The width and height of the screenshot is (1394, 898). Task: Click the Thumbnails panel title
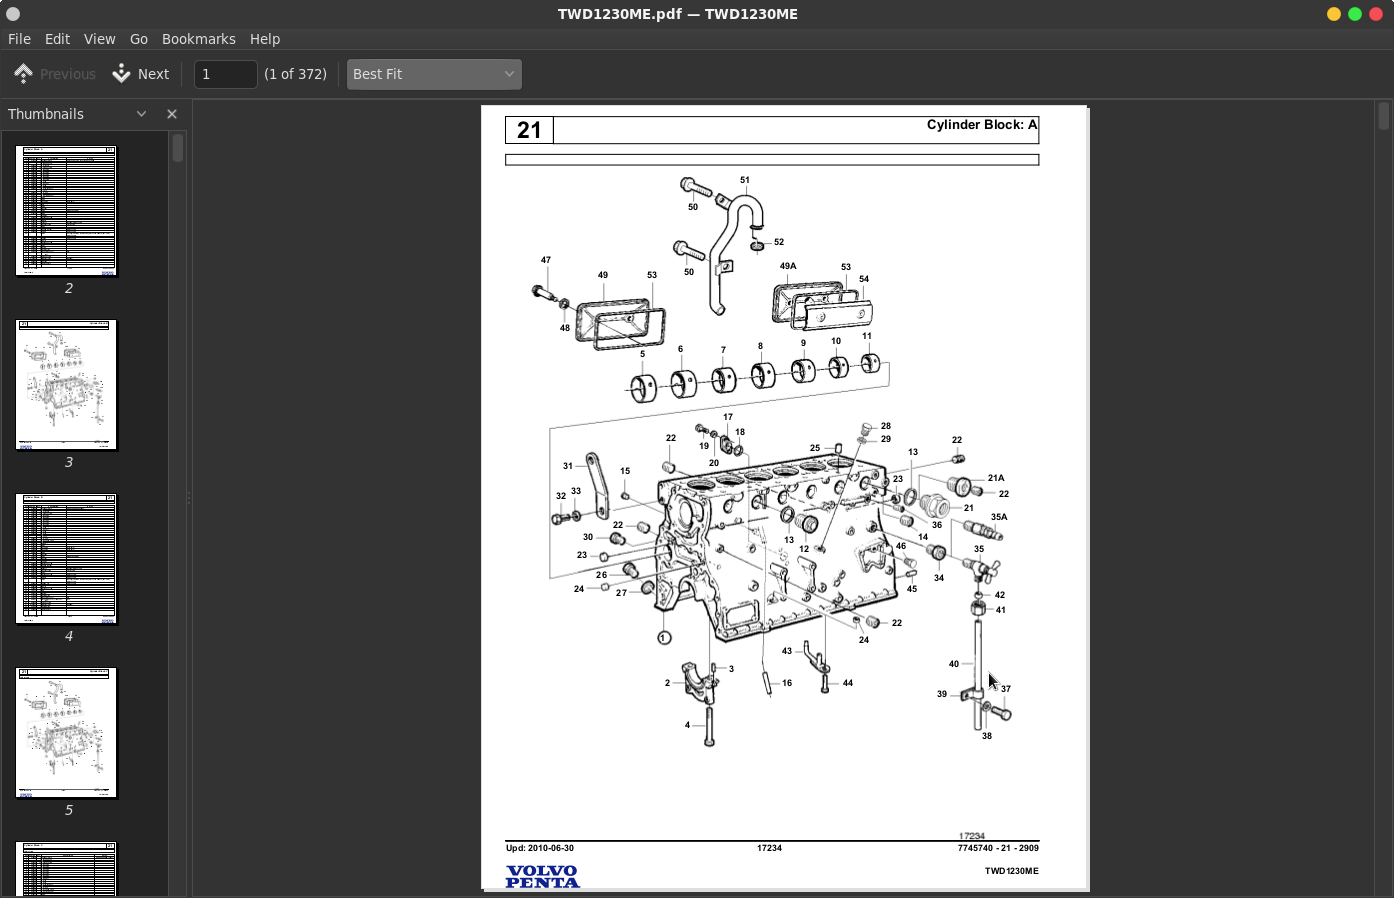[46, 114]
